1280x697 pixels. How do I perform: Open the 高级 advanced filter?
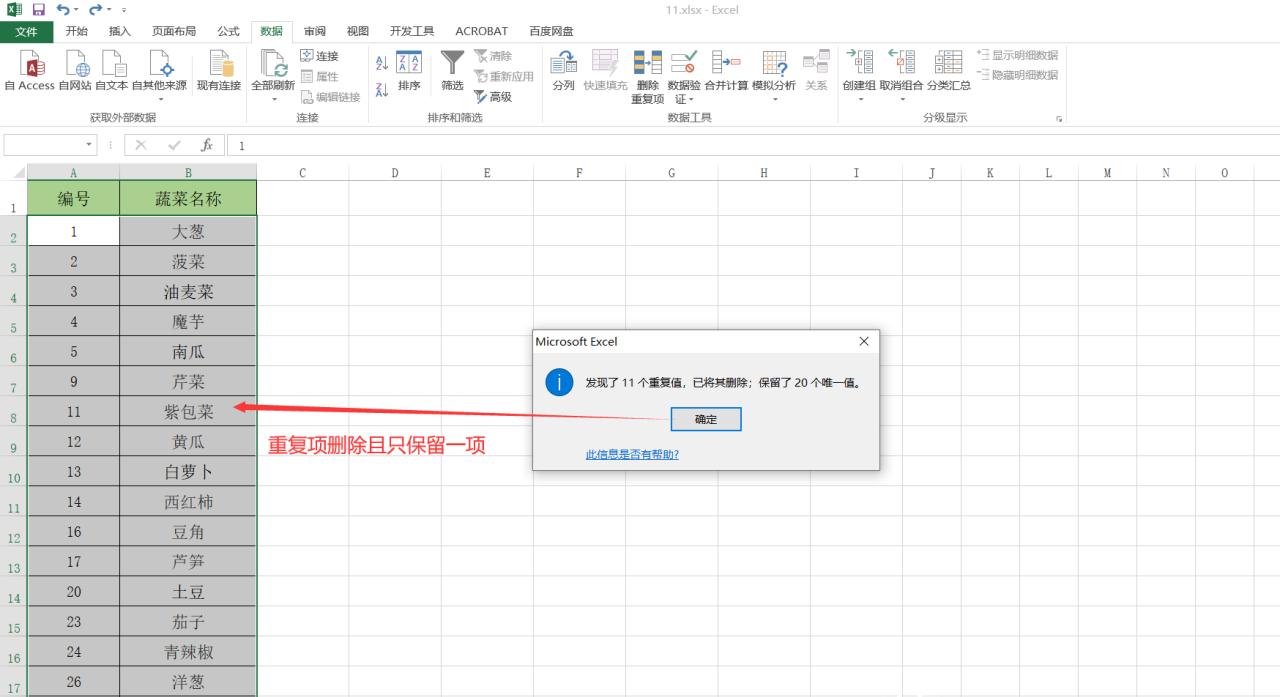coord(493,97)
